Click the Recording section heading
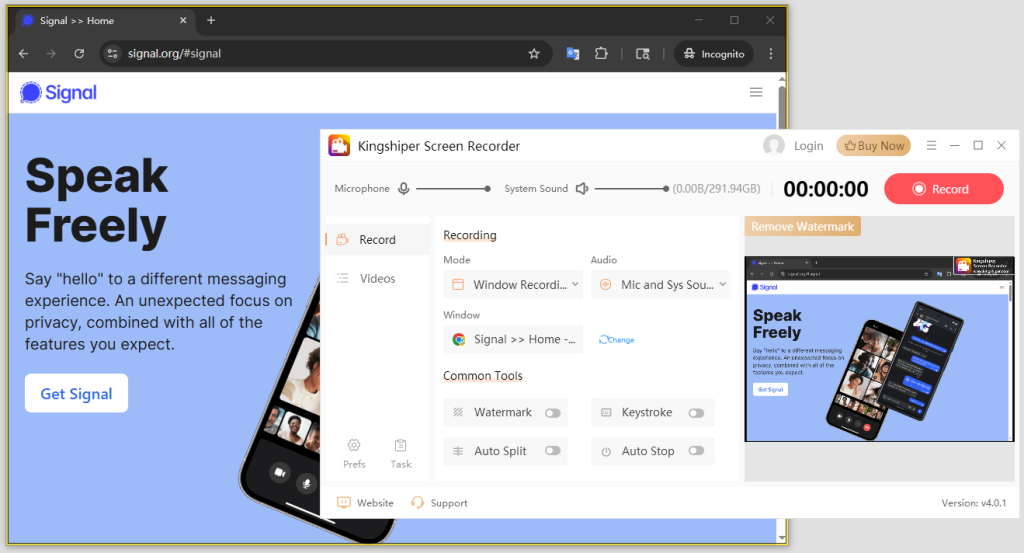1024x553 pixels. point(470,235)
